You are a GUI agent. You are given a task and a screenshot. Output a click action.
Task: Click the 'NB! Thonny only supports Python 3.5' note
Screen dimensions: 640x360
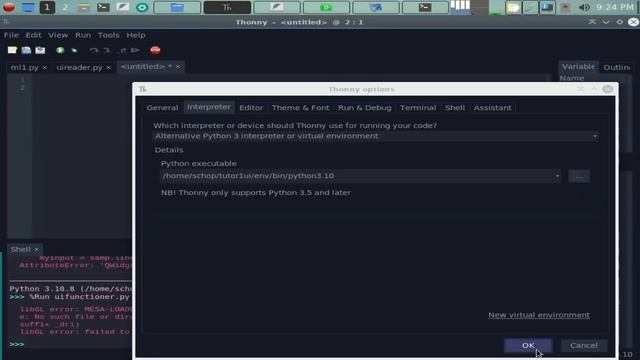(x=256, y=193)
